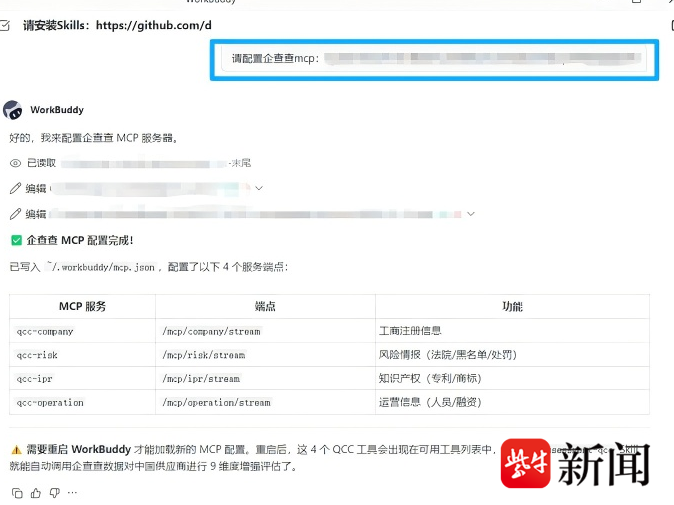
Task: Click the MCP 服务 column header
Action: click(82, 306)
